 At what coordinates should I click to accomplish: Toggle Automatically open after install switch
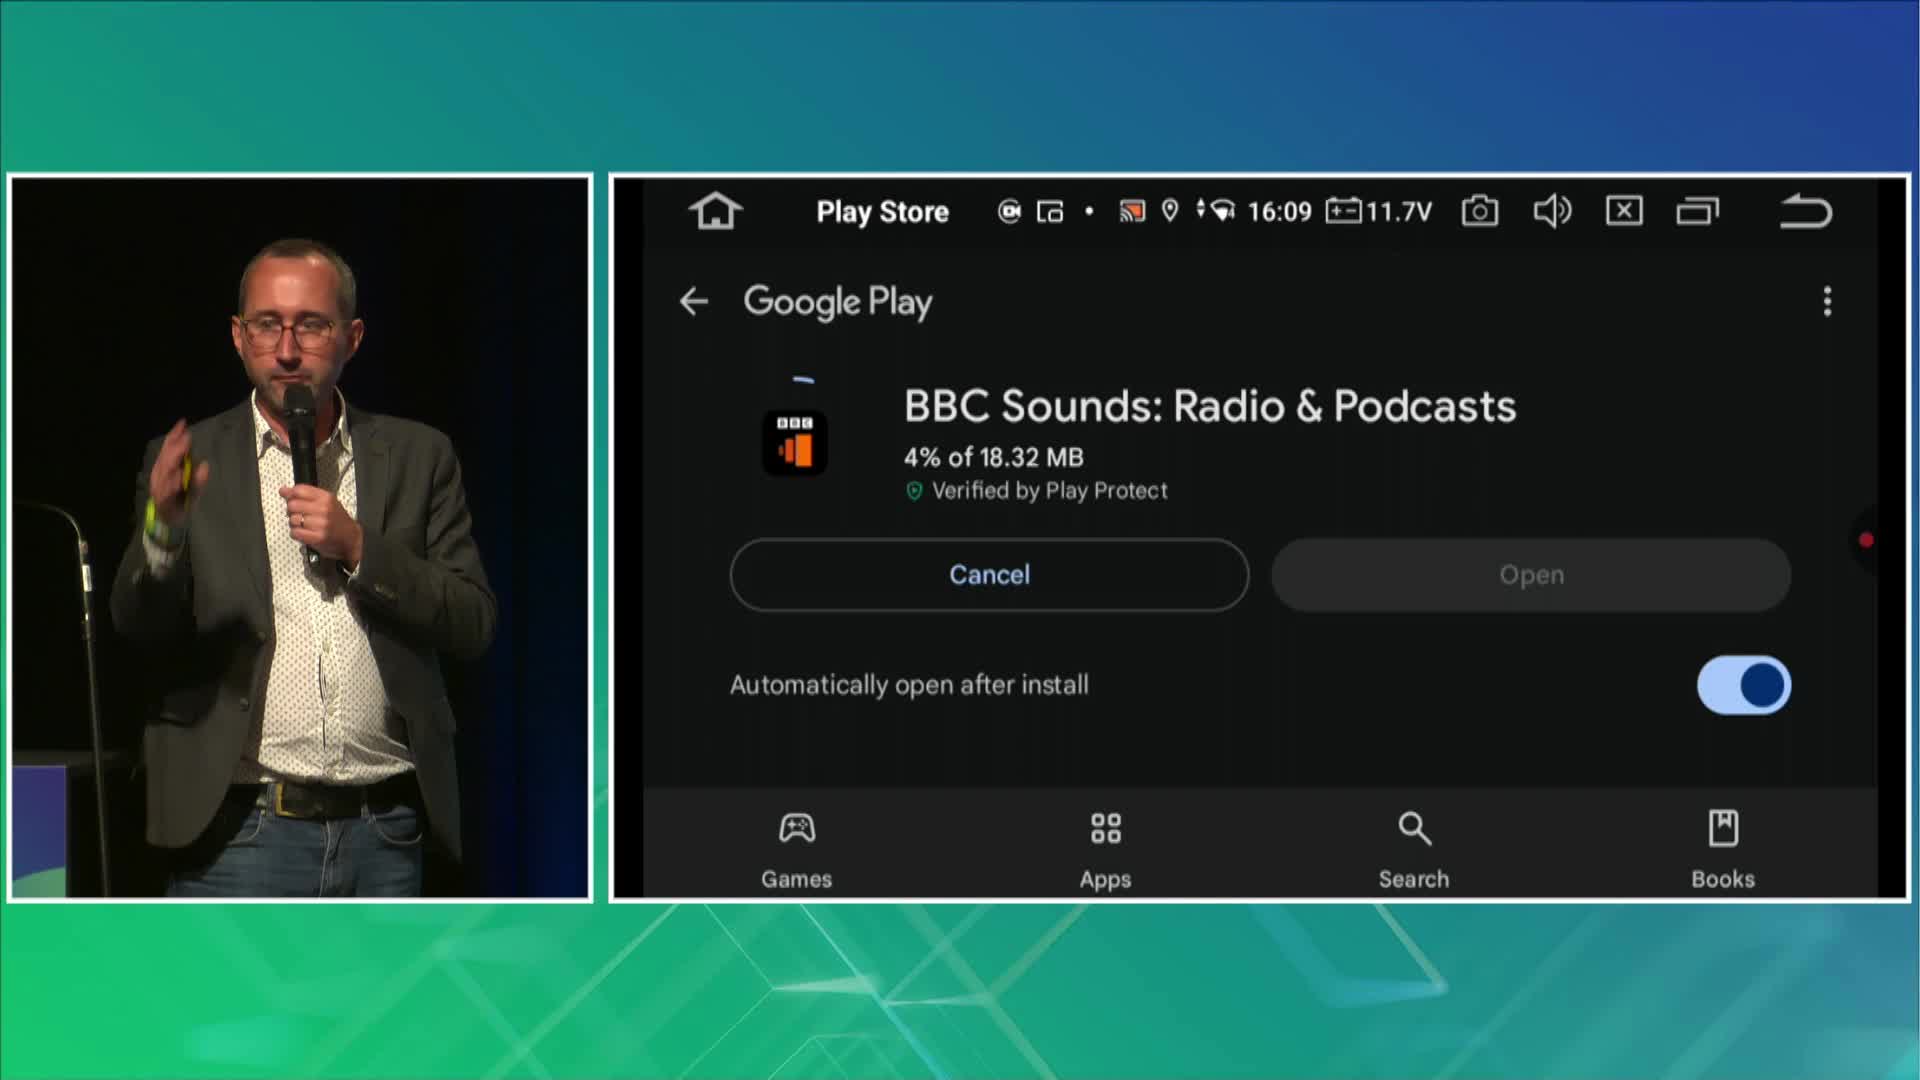[x=1743, y=685]
